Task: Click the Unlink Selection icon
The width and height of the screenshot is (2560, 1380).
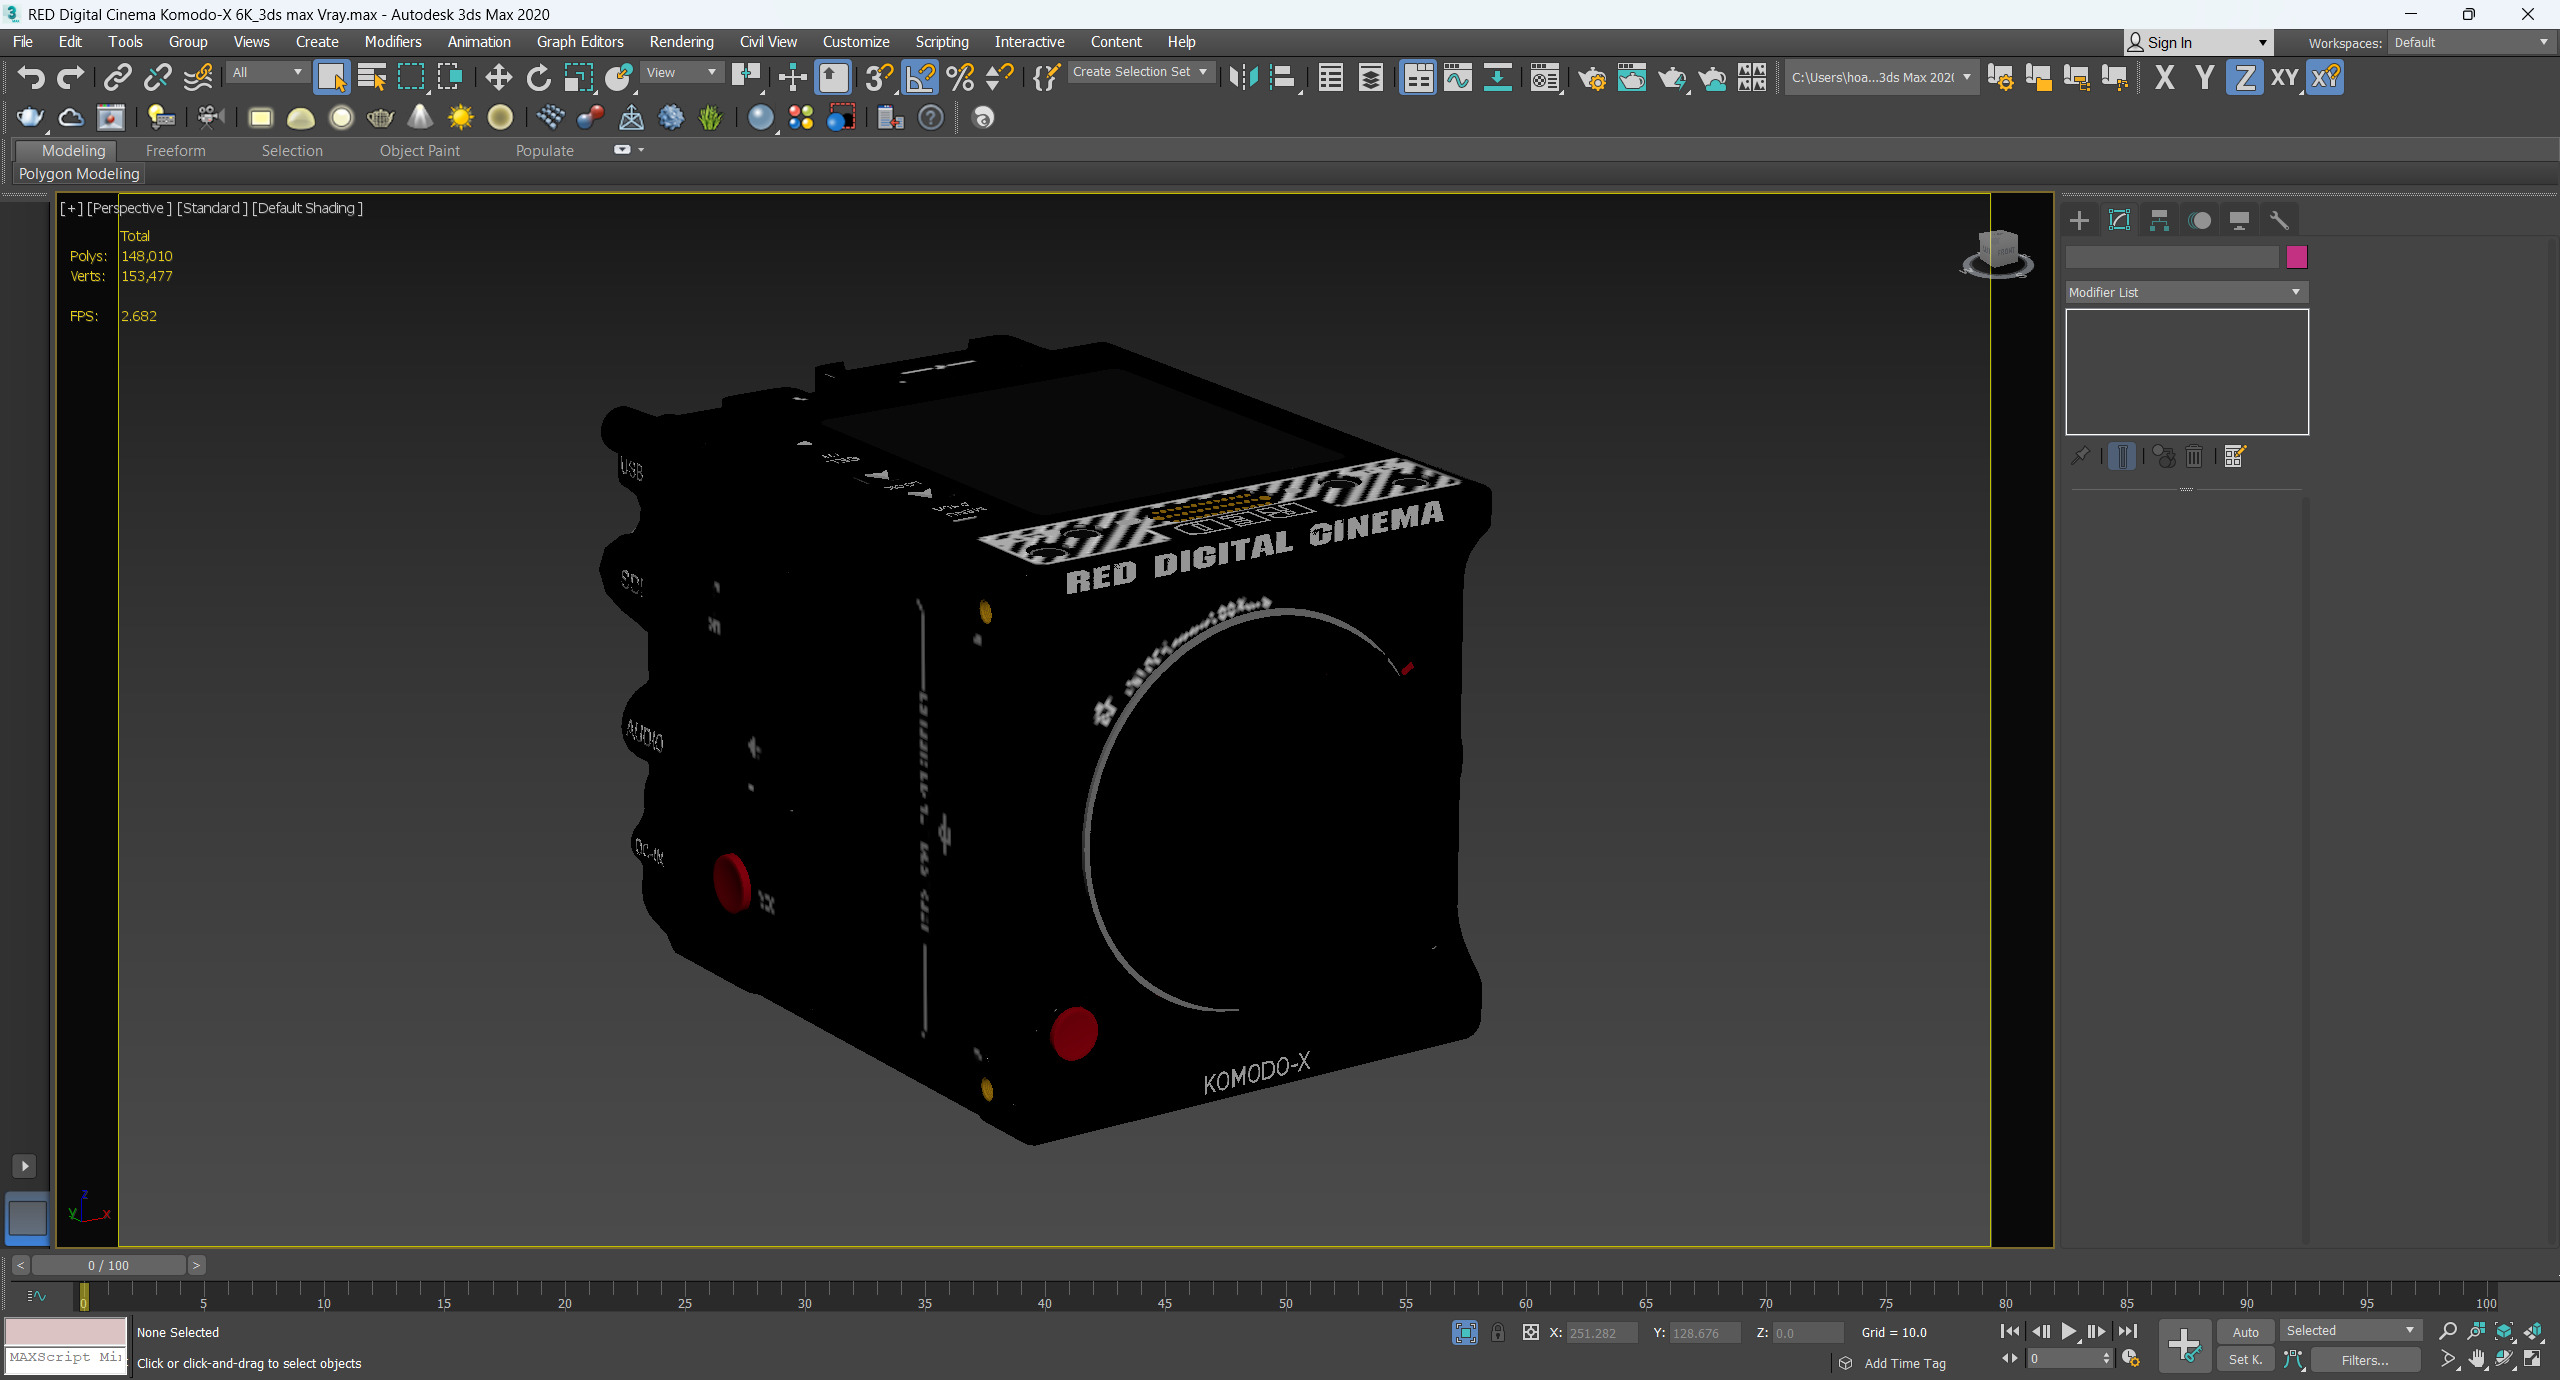Action: click(158, 77)
